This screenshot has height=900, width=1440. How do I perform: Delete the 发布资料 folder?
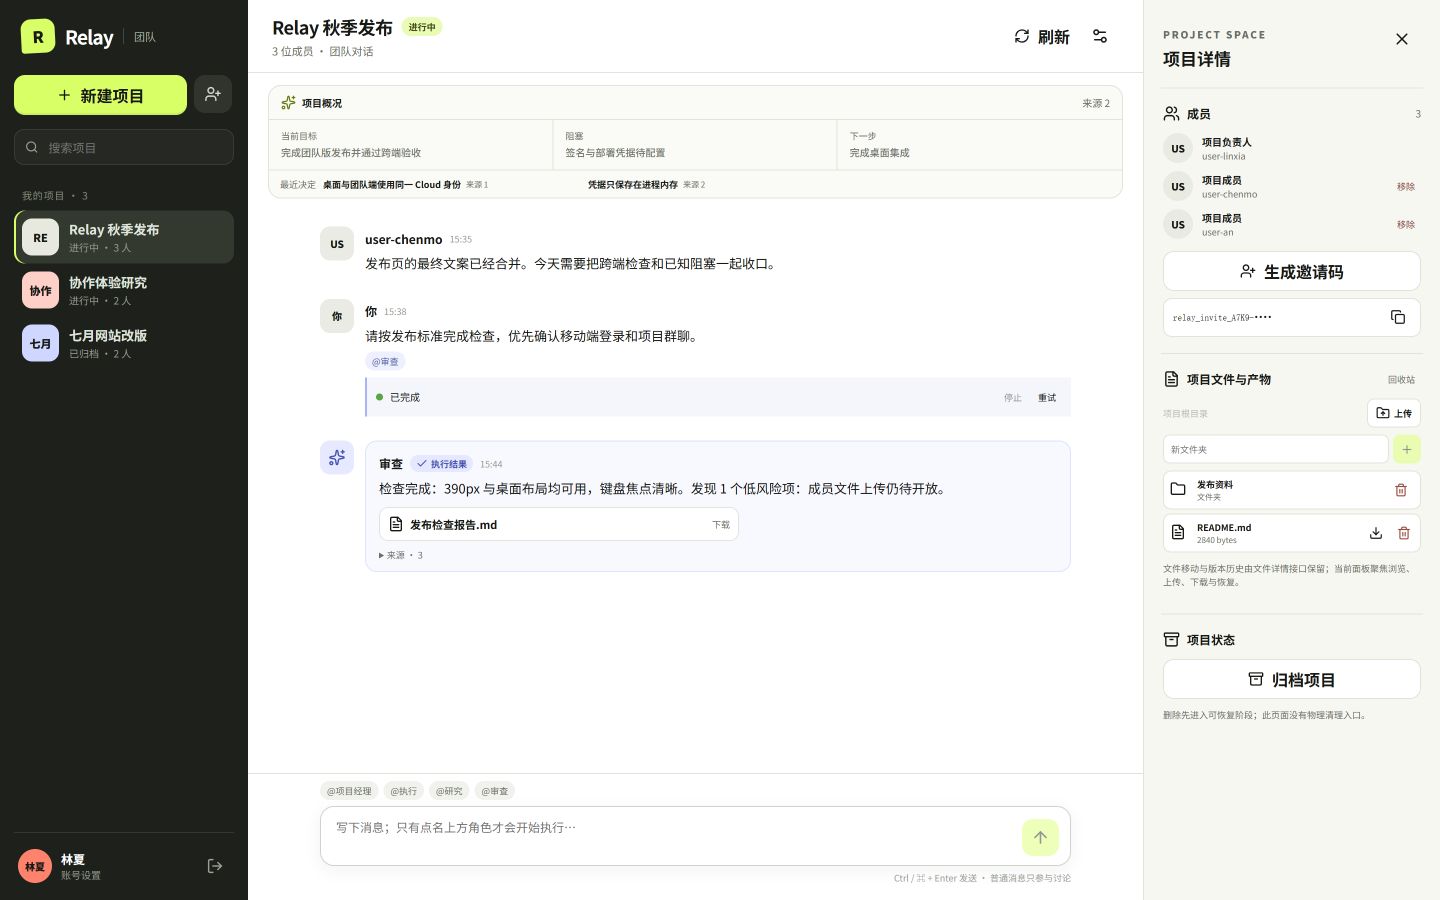1401,490
